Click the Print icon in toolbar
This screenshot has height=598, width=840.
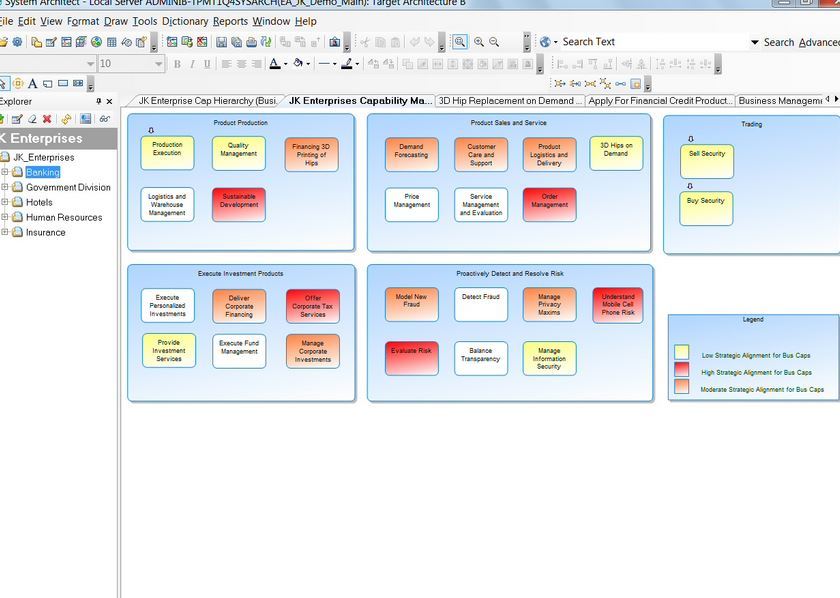pyautogui.click(x=251, y=42)
